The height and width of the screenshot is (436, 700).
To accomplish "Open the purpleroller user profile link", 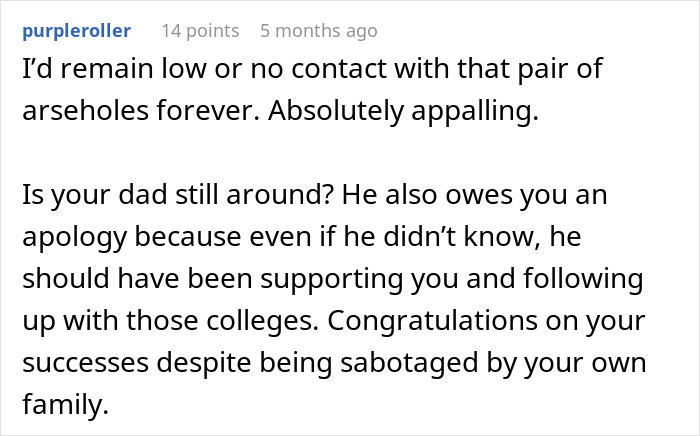I will [75, 31].
